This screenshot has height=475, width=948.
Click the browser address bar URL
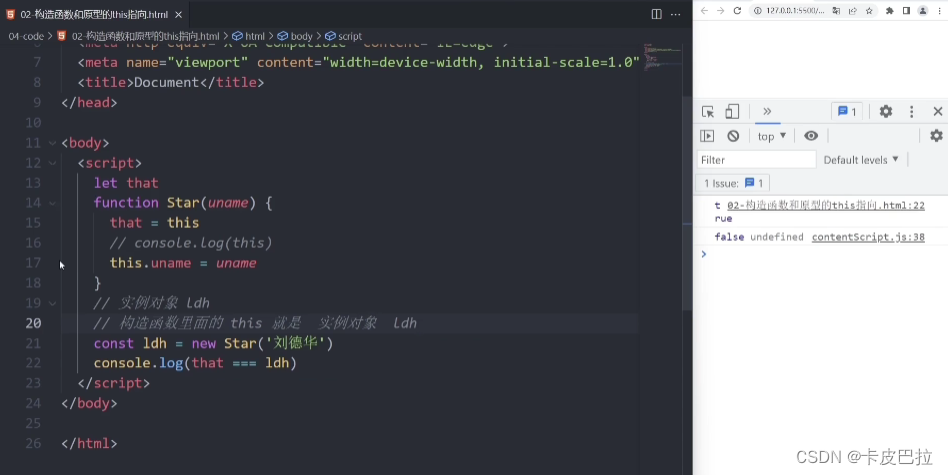tap(795, 11)
